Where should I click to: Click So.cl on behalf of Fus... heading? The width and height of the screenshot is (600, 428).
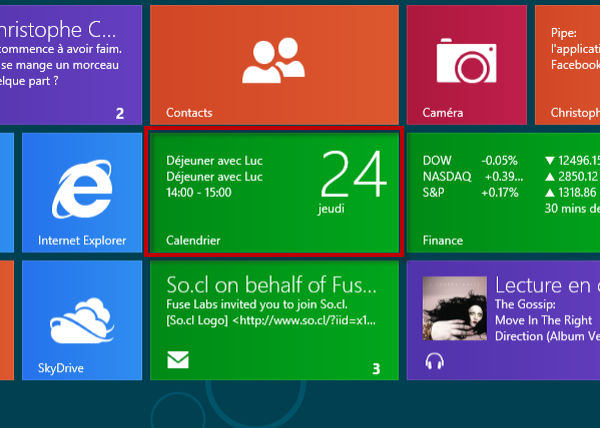pos(272,285)
